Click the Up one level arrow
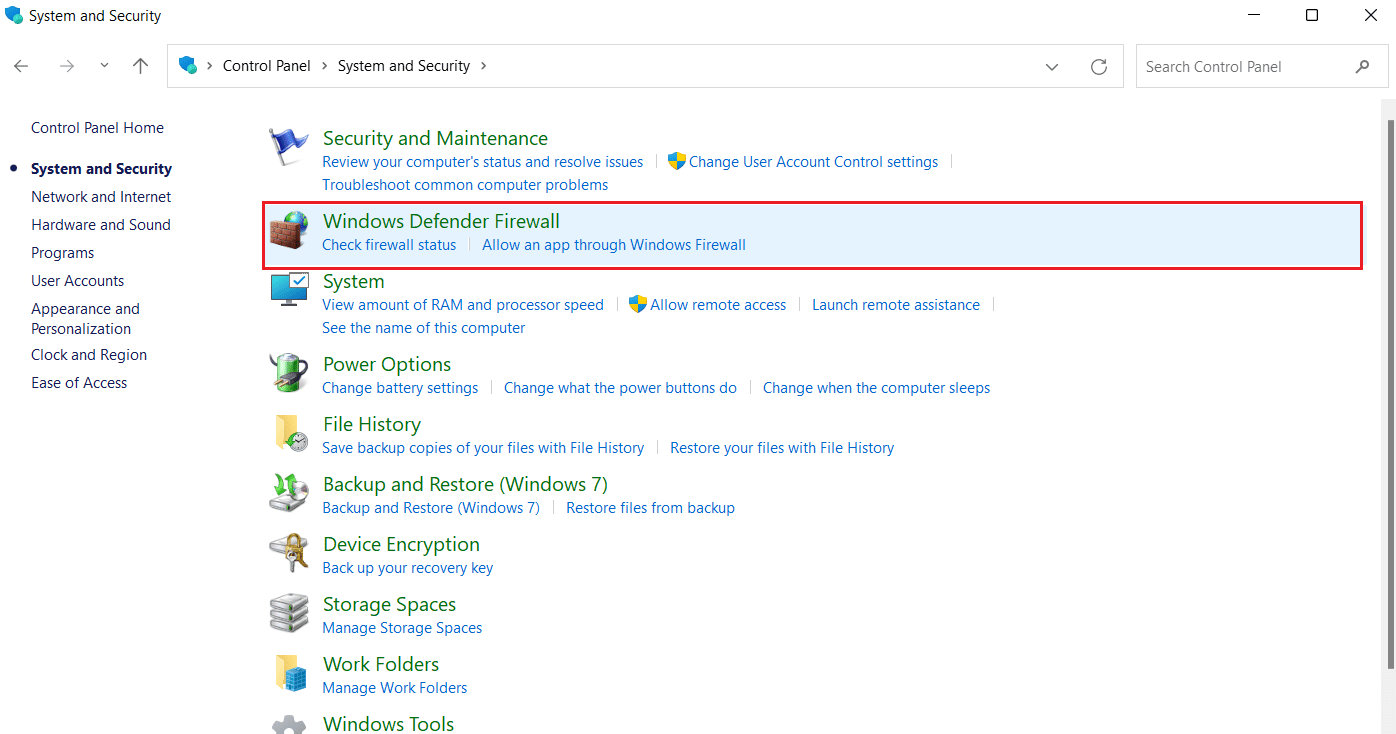The width and height of the screenshot is (1396, 734). (140, 66)
